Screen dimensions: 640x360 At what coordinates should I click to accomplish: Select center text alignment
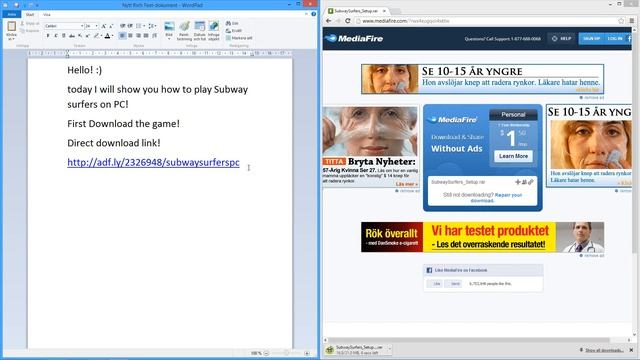(130, 36)
